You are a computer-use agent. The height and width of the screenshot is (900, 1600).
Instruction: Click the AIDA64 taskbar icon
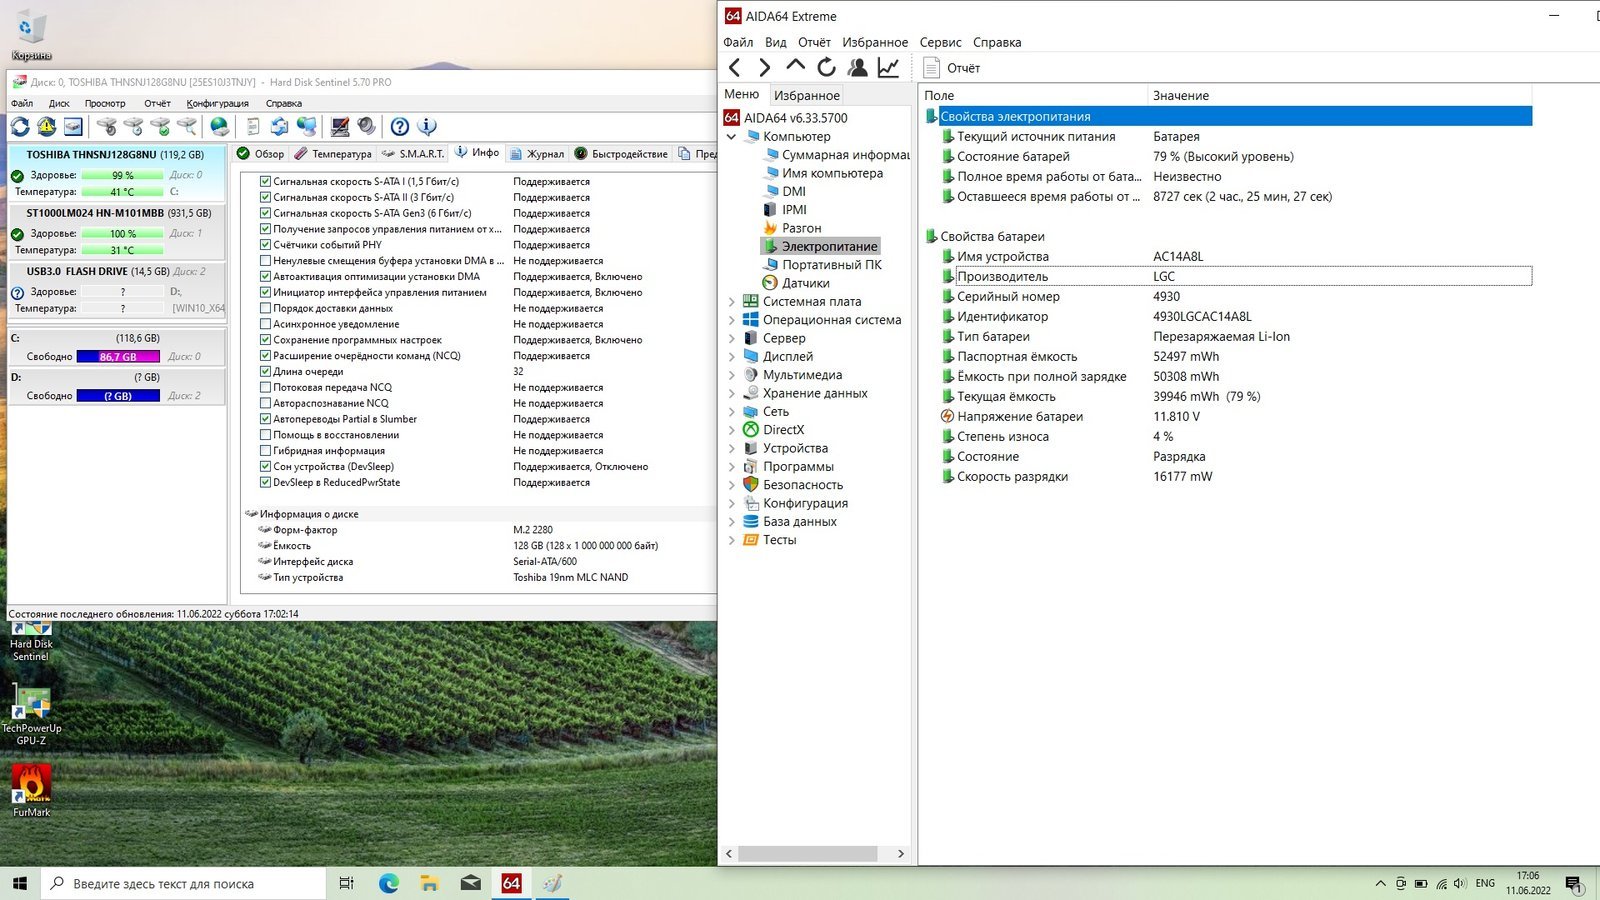(x=511, y=883)
